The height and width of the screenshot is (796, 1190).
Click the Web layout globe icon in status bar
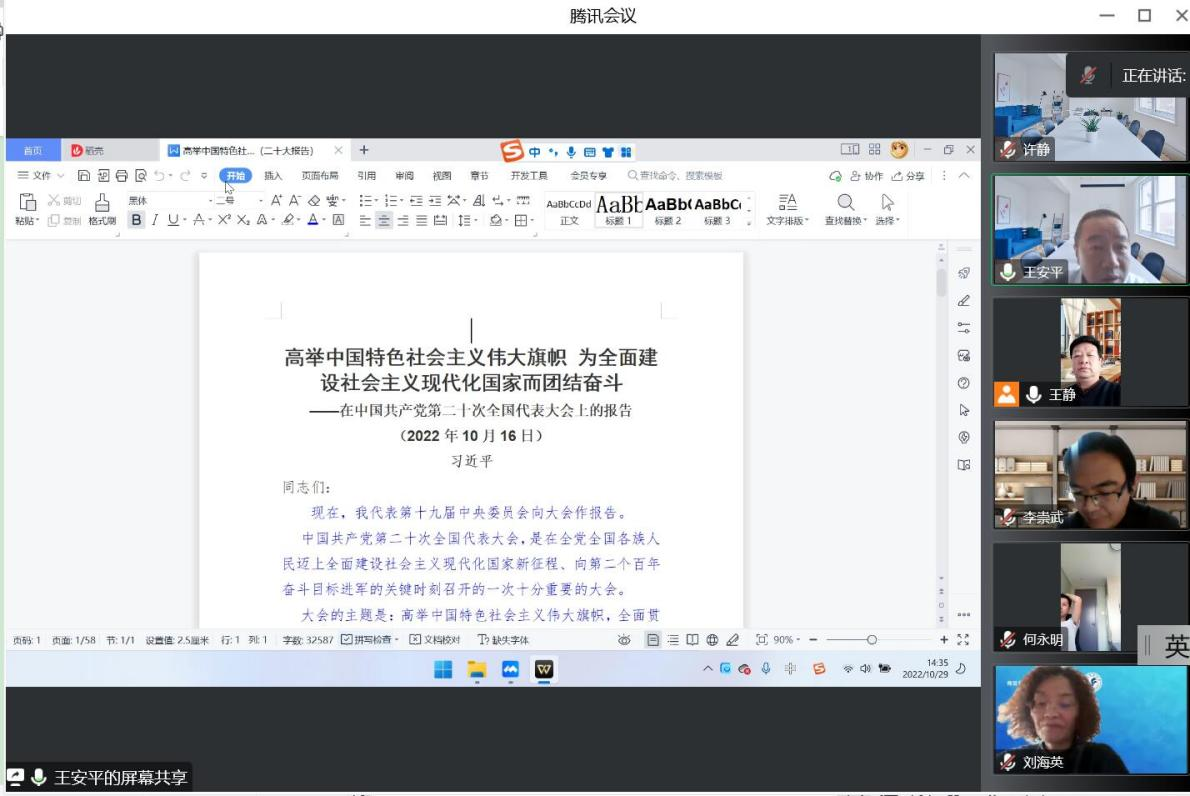click(x=712, y=640)
